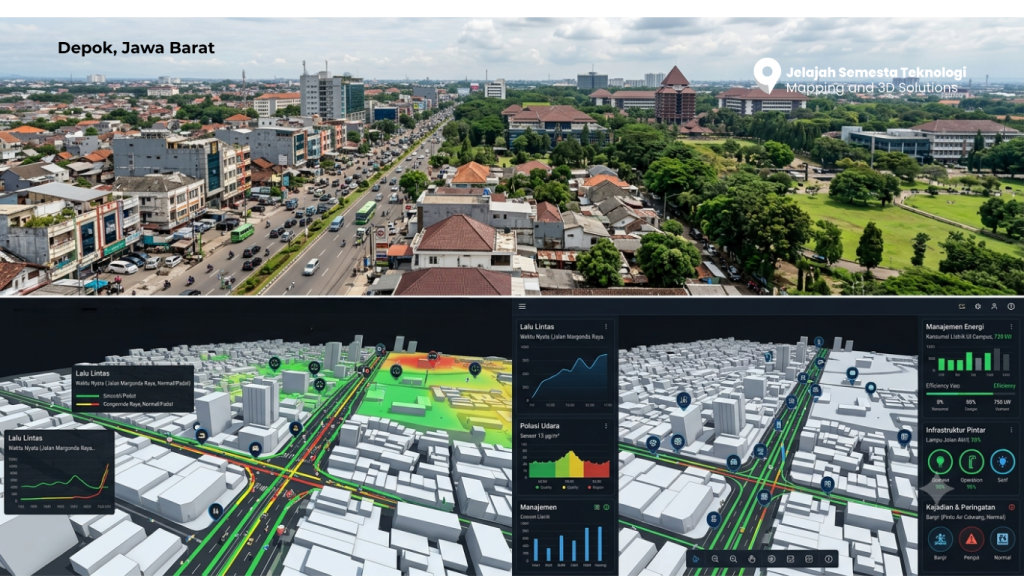Click the round icon right of hand tool
The image size is (1024, 576).
pos(771,559)
